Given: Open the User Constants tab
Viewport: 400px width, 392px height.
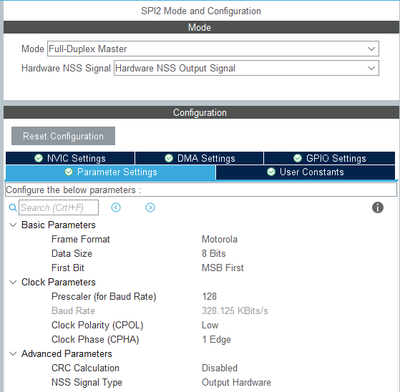Looking at the screenshot, I should [306, 172].
